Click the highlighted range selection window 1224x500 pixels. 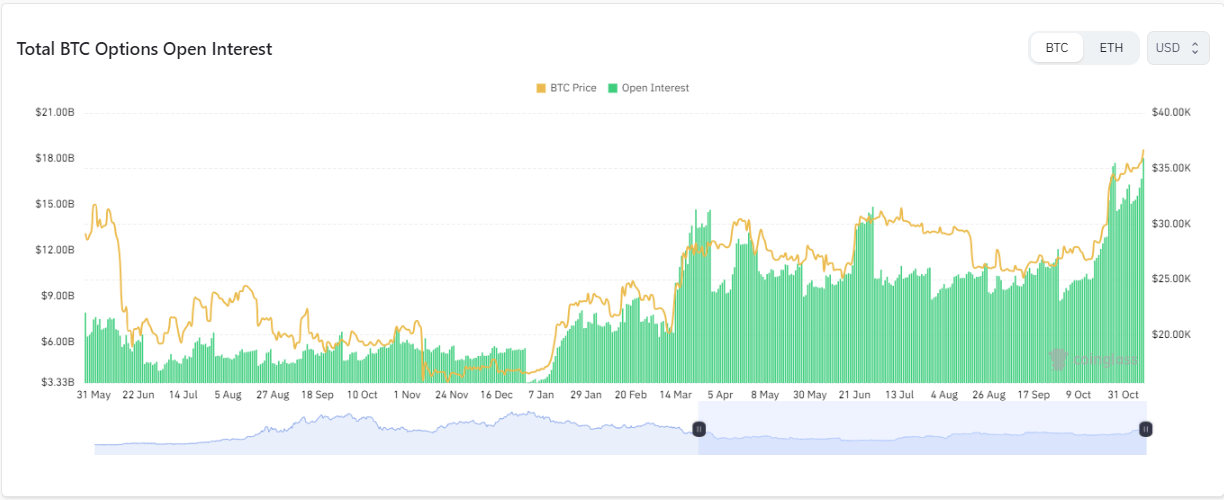920,430
